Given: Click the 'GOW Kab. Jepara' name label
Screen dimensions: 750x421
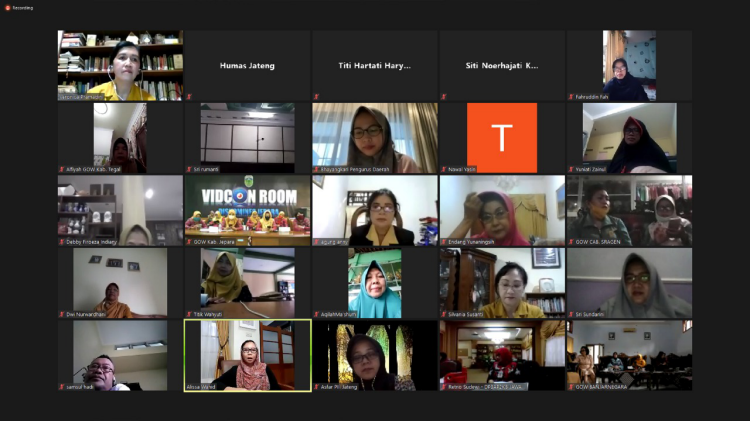Looking at the screenshot, I should pyautogui.click(x=214, y=242).
